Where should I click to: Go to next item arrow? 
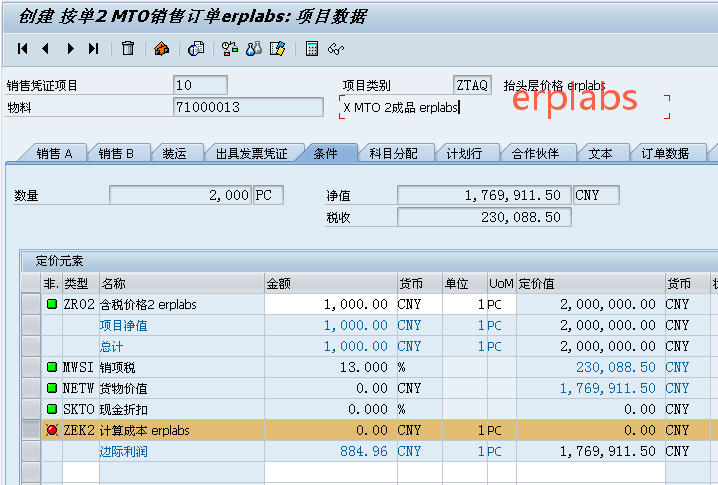70,49
